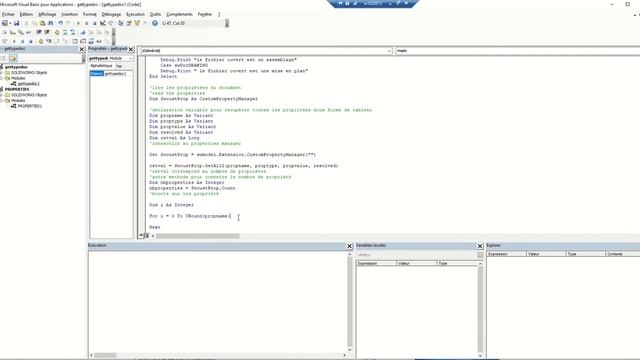The height and width of the screenshot is (360, 640).
Task: Click the Step Into icon in Debug toolbar
Action: pyautogui.click(x=49, y=41)
